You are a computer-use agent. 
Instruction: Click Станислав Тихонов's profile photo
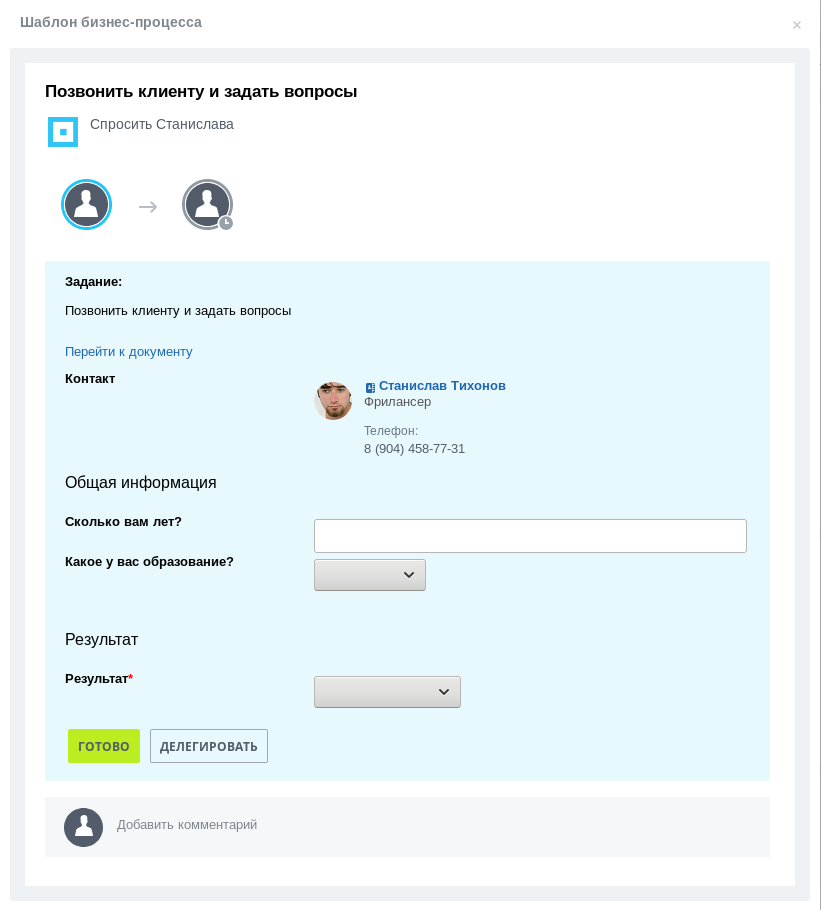[x=333, y=400]
